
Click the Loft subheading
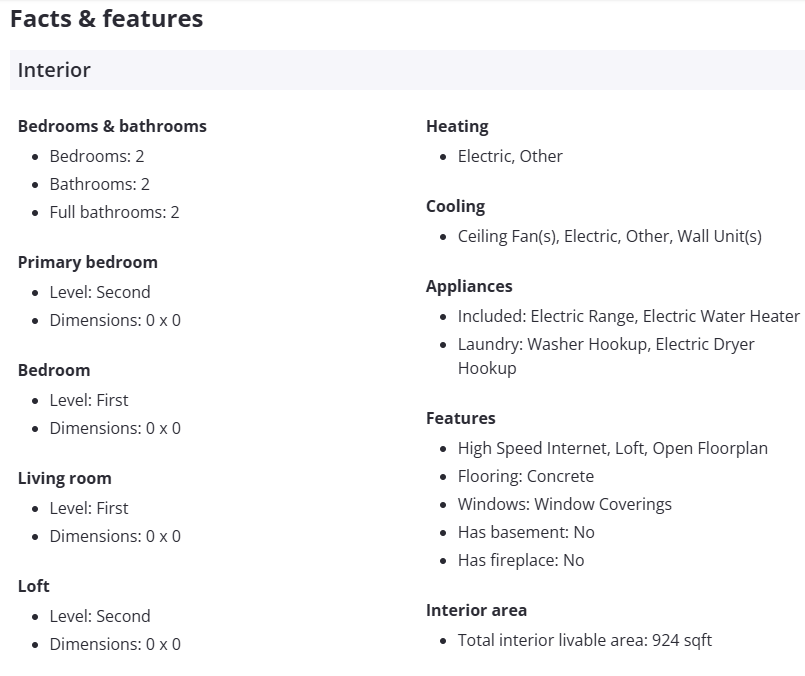point(34,586)
